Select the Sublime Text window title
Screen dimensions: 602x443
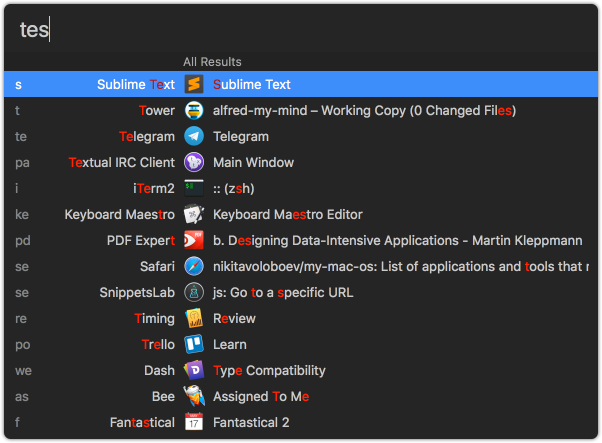click(252, 84)
